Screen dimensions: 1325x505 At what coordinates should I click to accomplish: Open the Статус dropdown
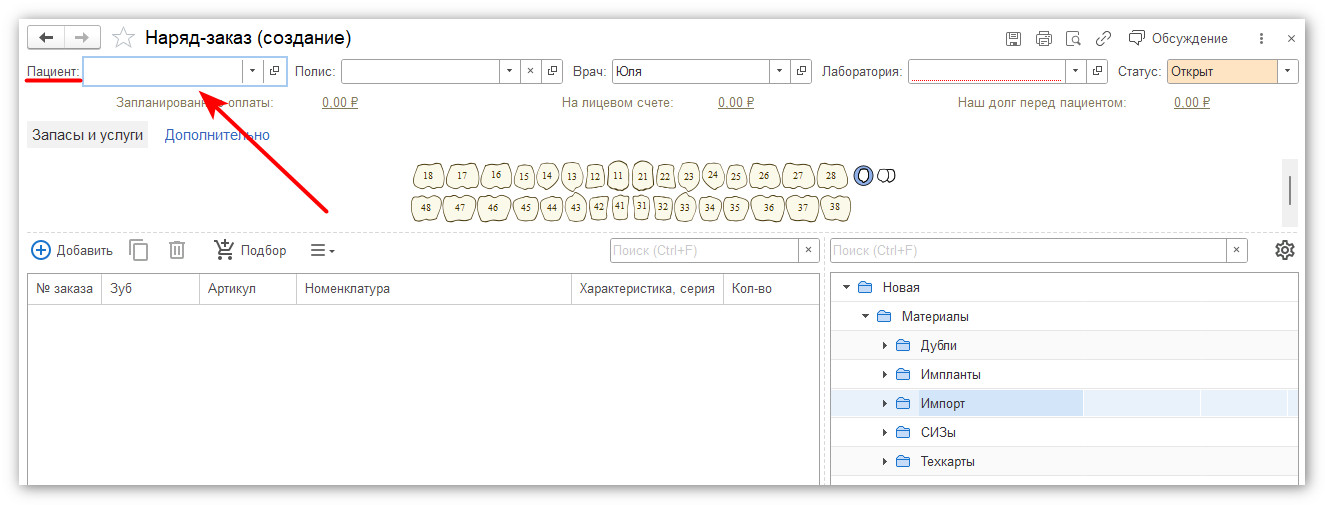click(1287, 71)
